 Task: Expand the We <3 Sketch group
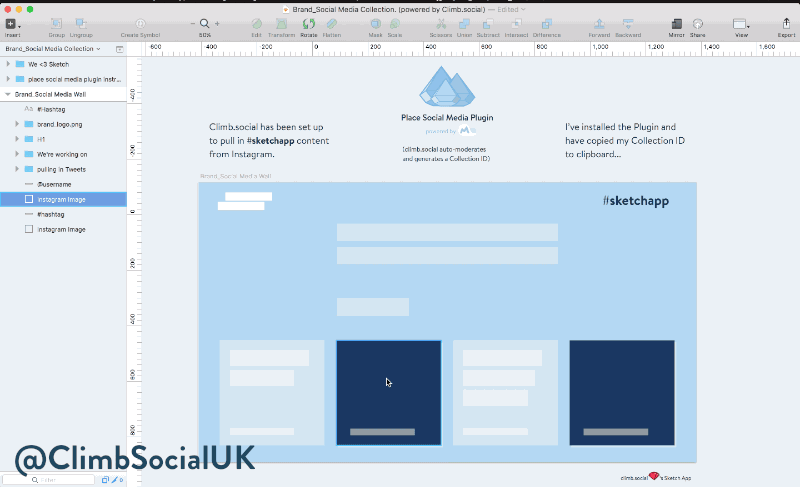[x=8, y=63]
